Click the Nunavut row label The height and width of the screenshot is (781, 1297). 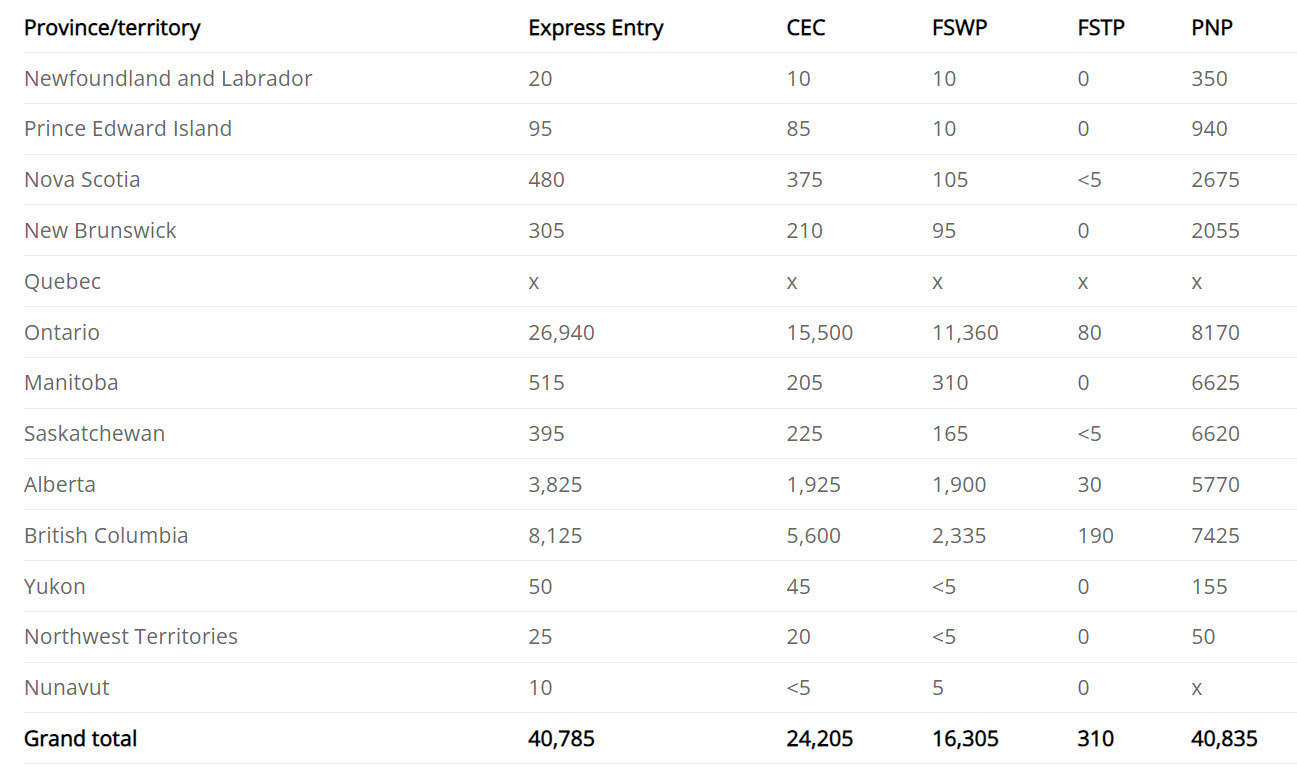(x=66, y=688)
